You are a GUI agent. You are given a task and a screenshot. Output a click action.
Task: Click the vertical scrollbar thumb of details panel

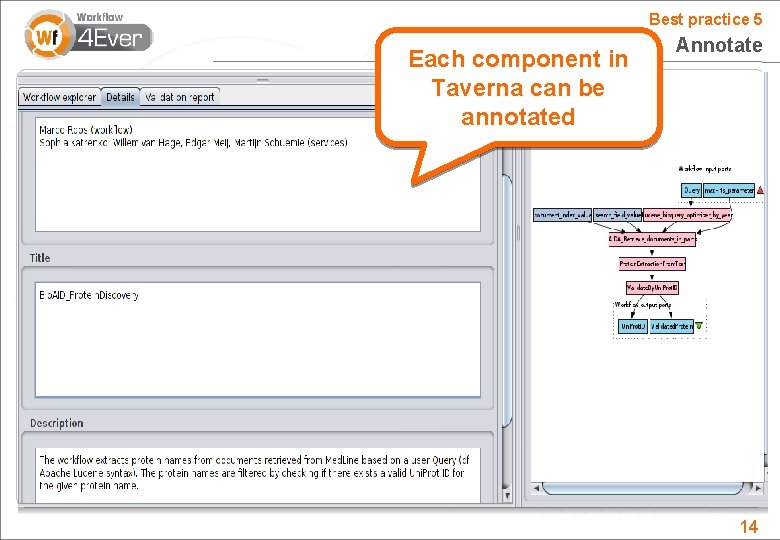click(x=507, y=301)
